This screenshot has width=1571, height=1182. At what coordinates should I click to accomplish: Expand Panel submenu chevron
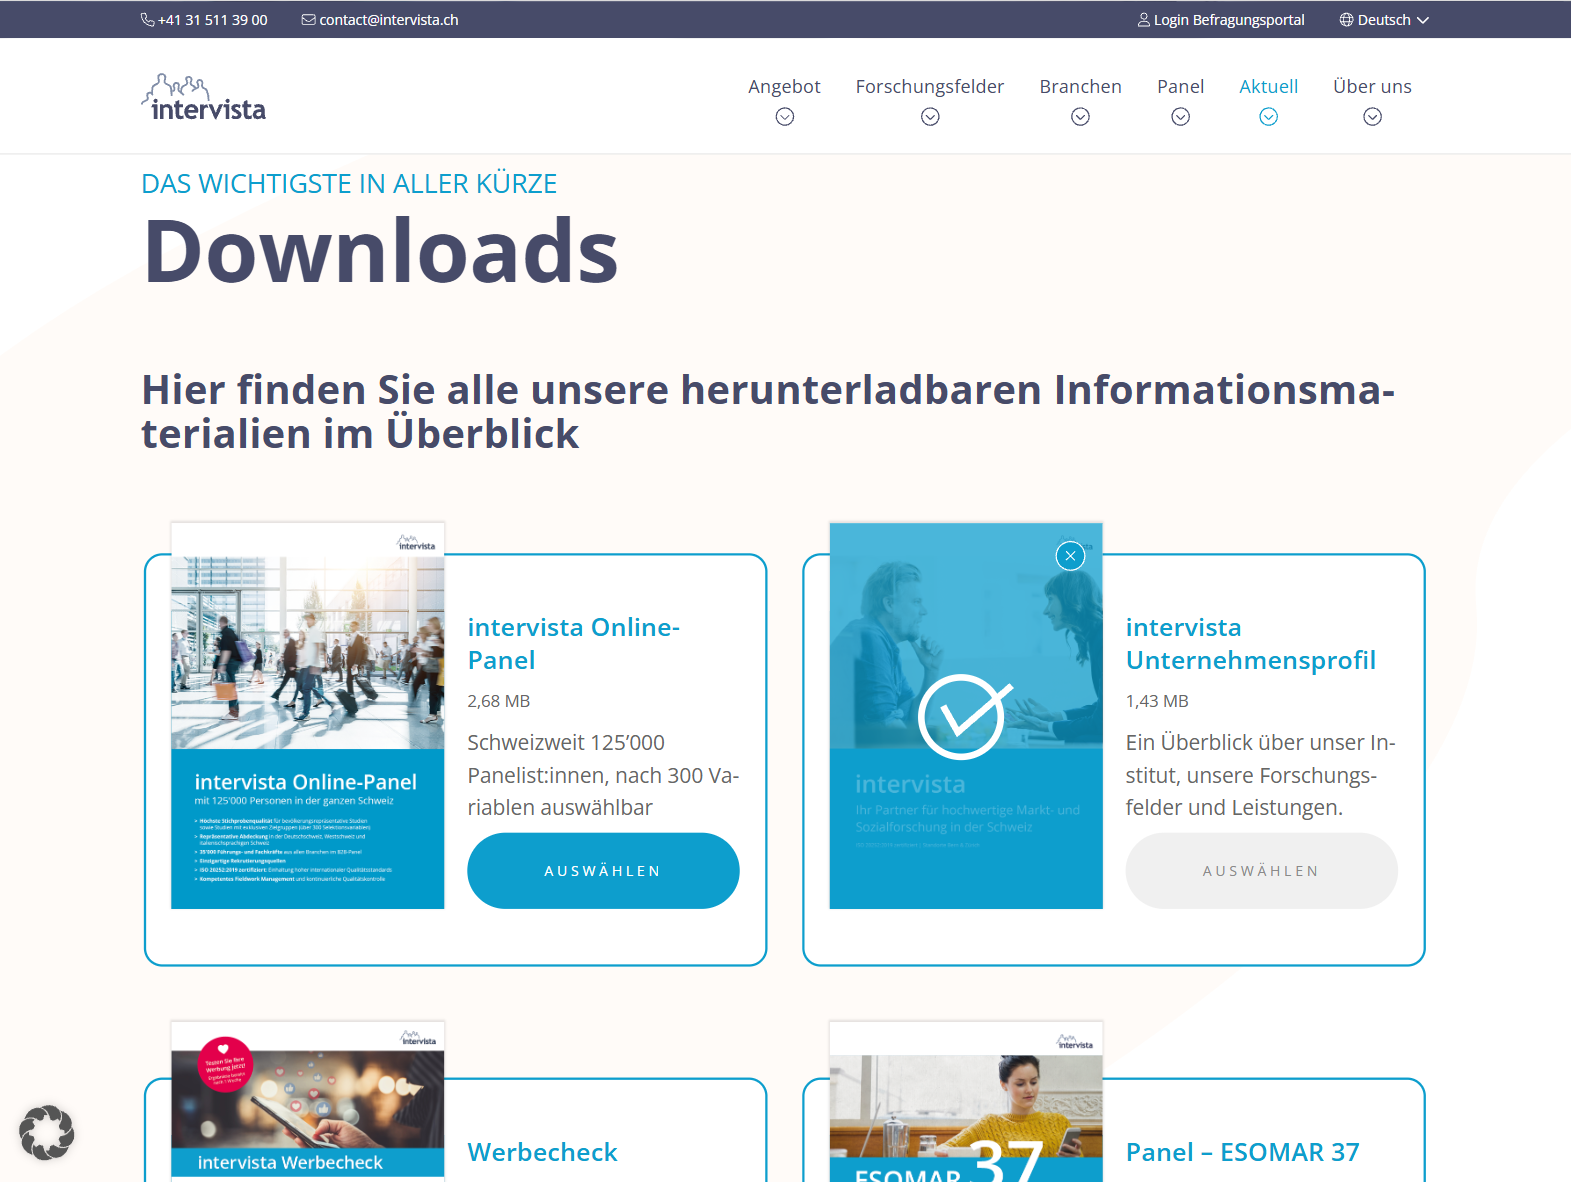click(1180, 117)
